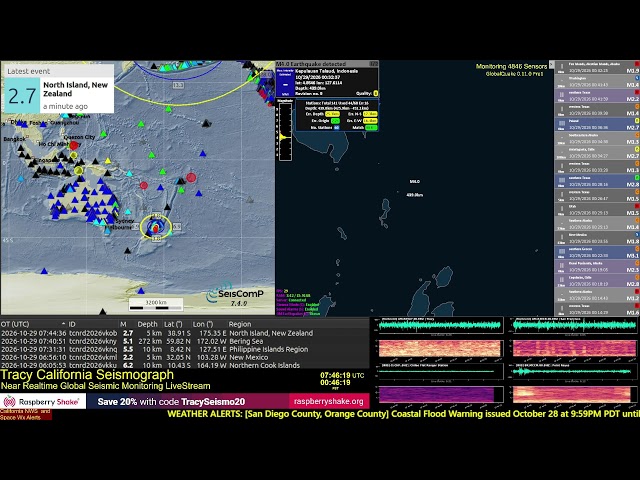The width and height of the screenshot is (640, 480).
Task: Click the green Err. Origin badge
Action: [335, 121]
